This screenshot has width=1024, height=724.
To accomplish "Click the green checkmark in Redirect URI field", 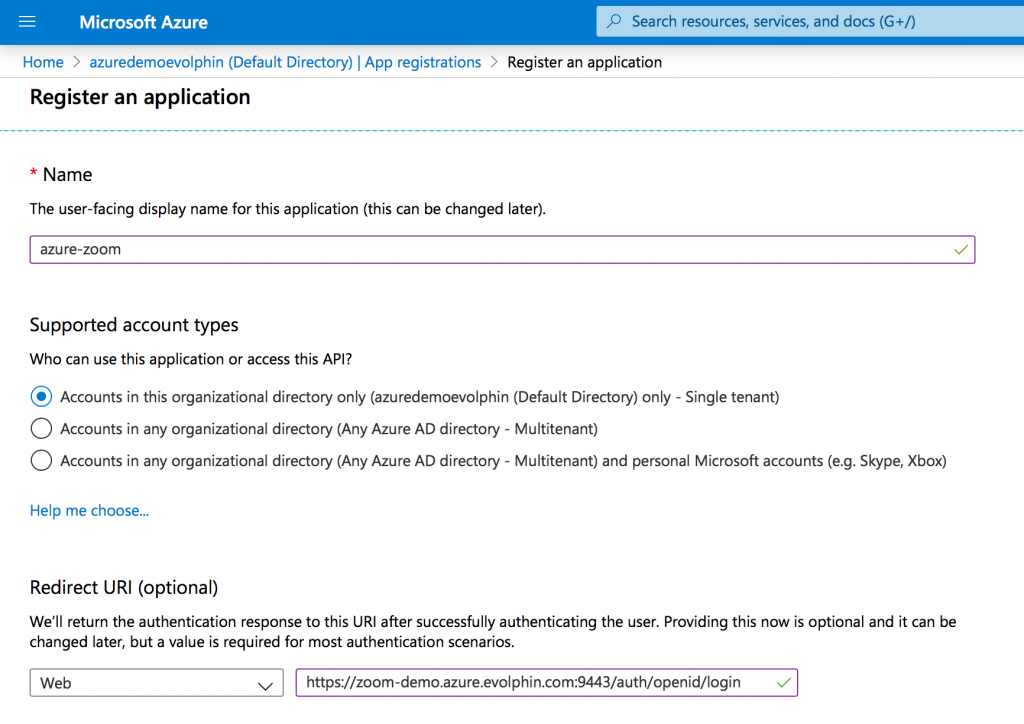I will (784, 682).
